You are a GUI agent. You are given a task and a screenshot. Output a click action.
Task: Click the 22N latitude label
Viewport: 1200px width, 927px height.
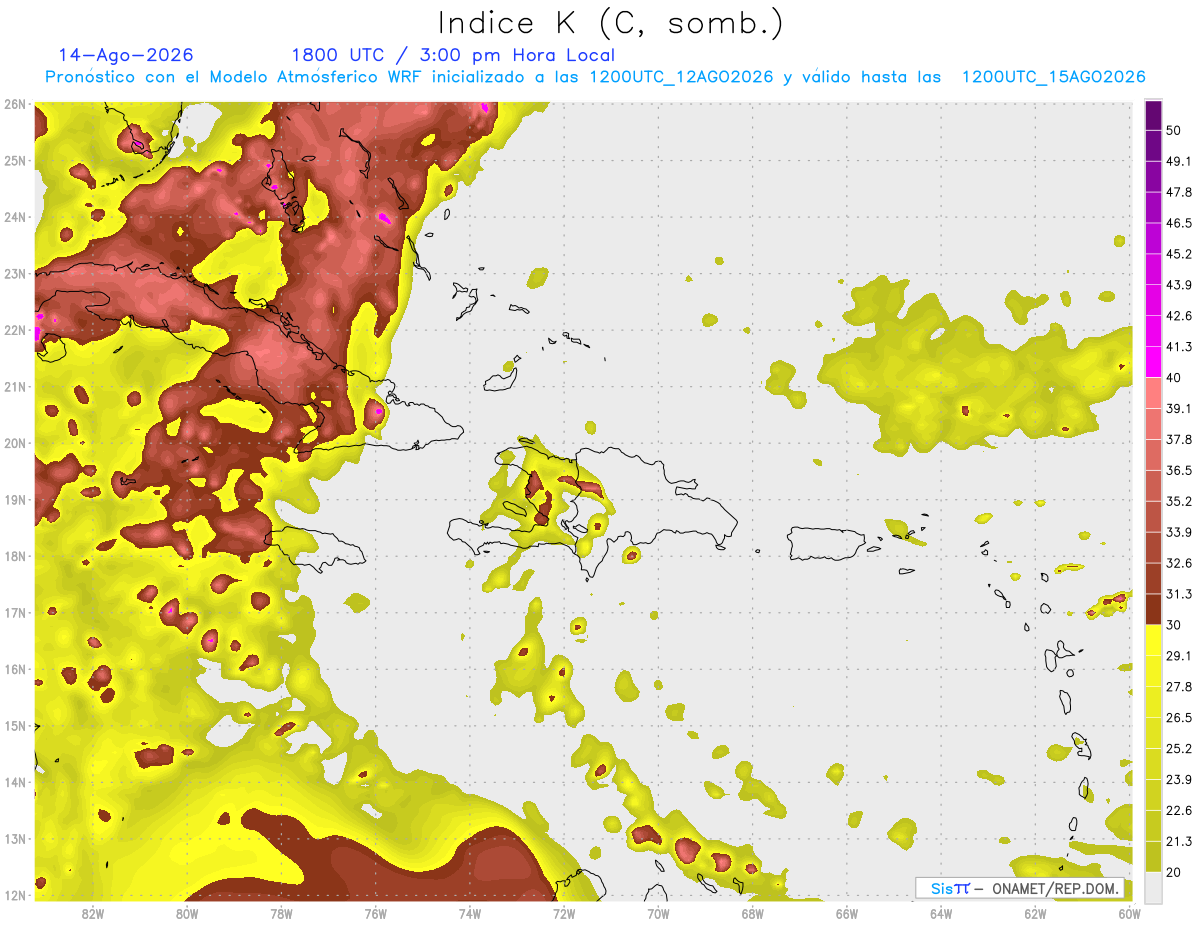[14, 330]
